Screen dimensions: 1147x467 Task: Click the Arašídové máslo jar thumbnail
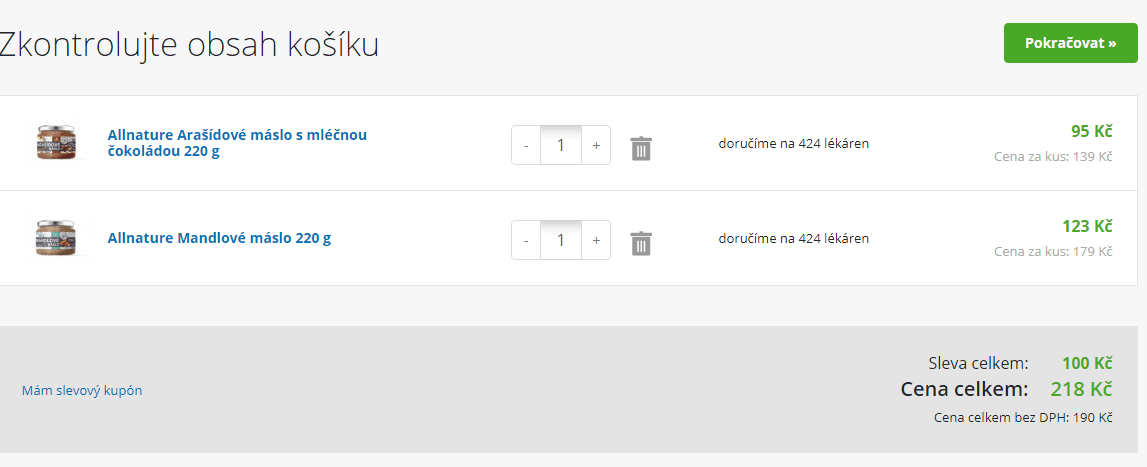pos(57,142)
